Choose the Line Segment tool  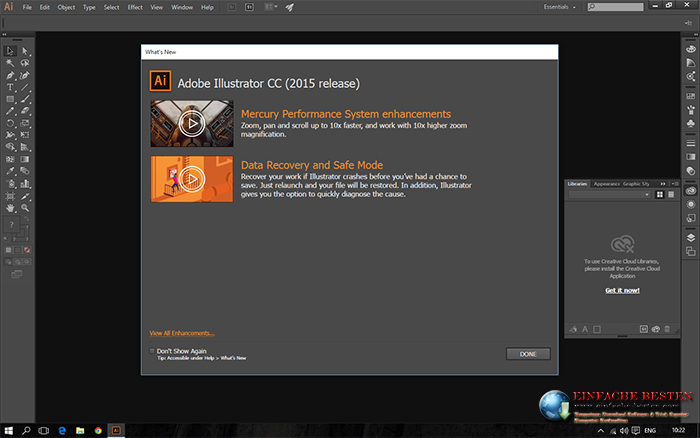coord(25,88)
